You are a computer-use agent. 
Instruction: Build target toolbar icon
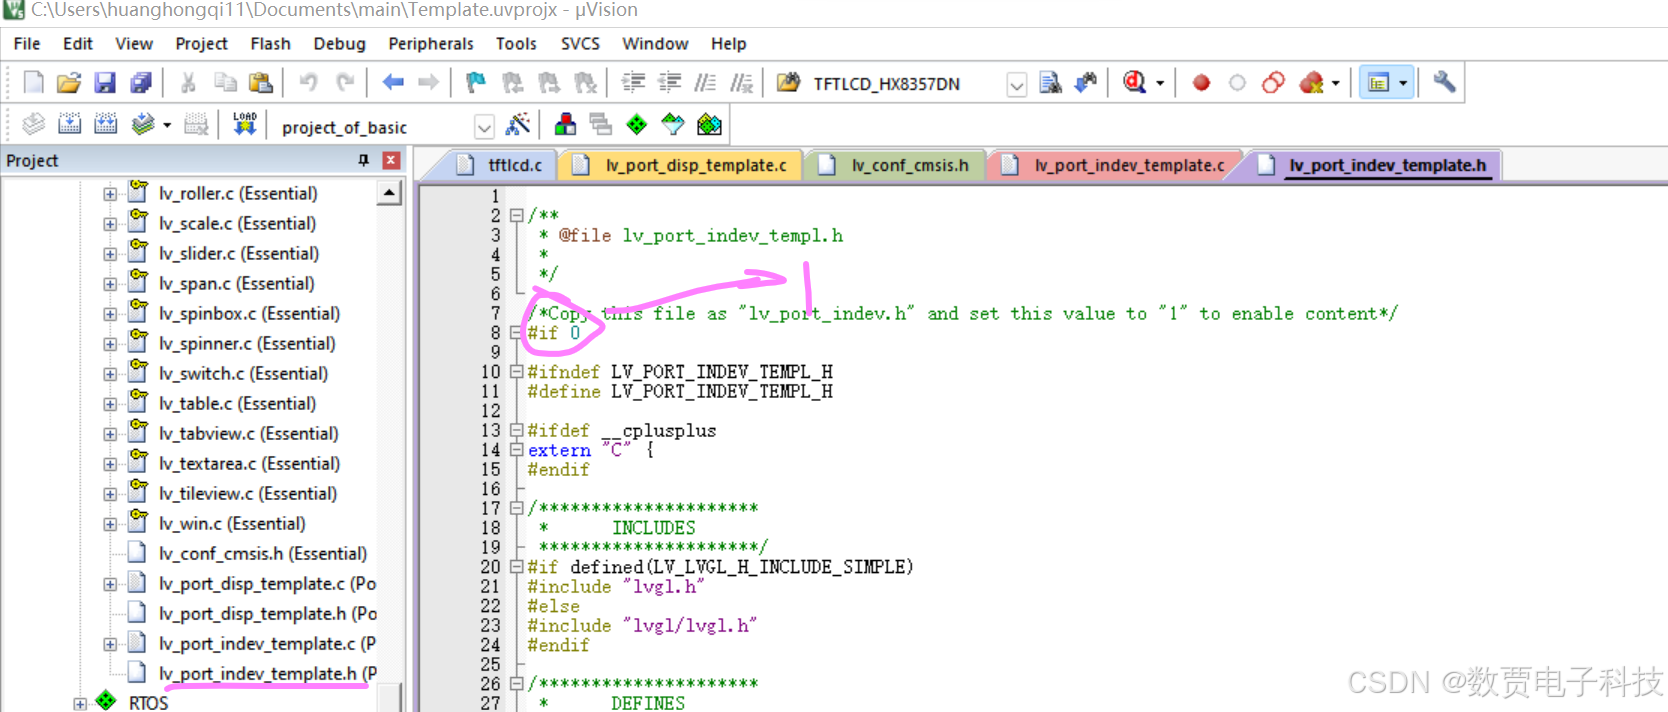[x=69, y=125]
